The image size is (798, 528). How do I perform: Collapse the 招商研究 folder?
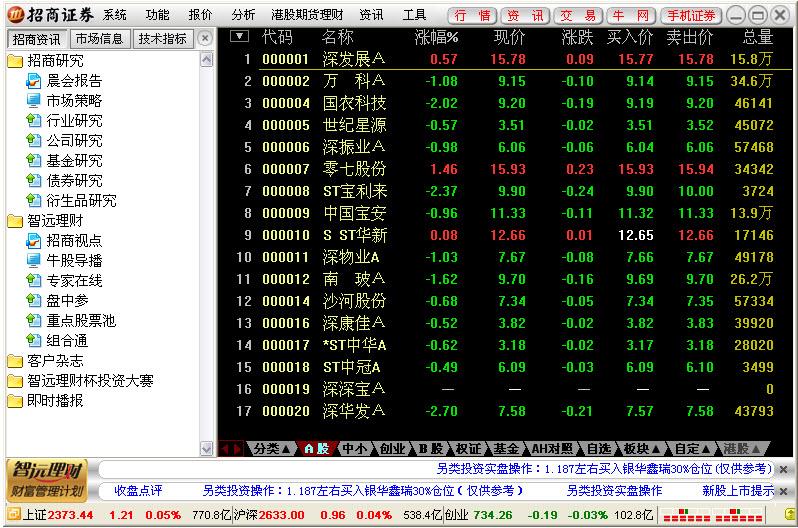pyautogui.click(x=14, y=61)
